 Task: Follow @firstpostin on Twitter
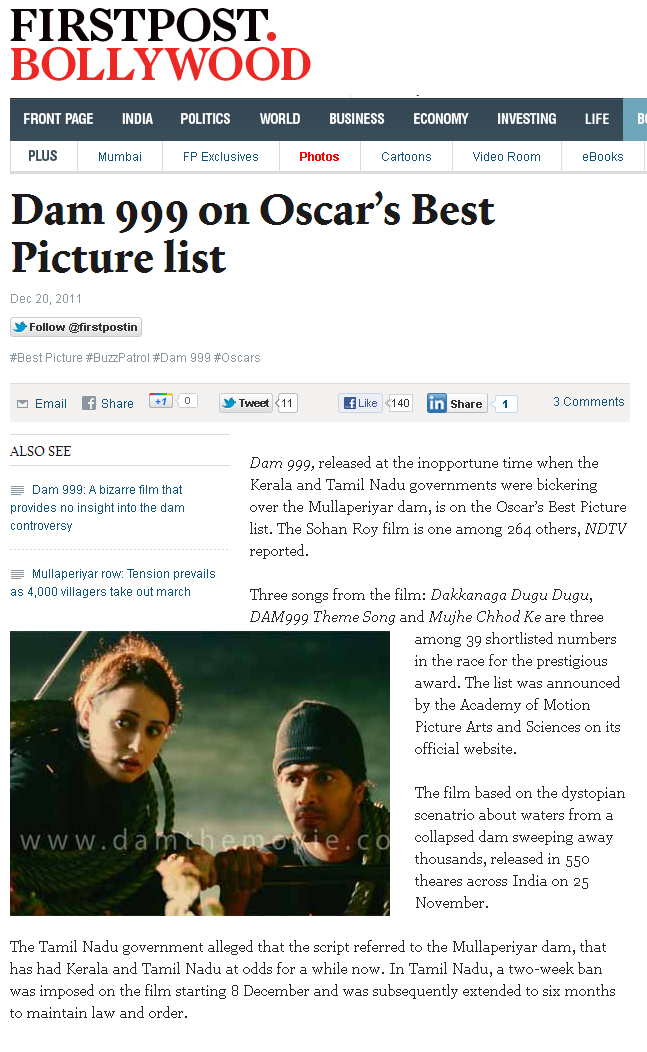pos(76,327)
